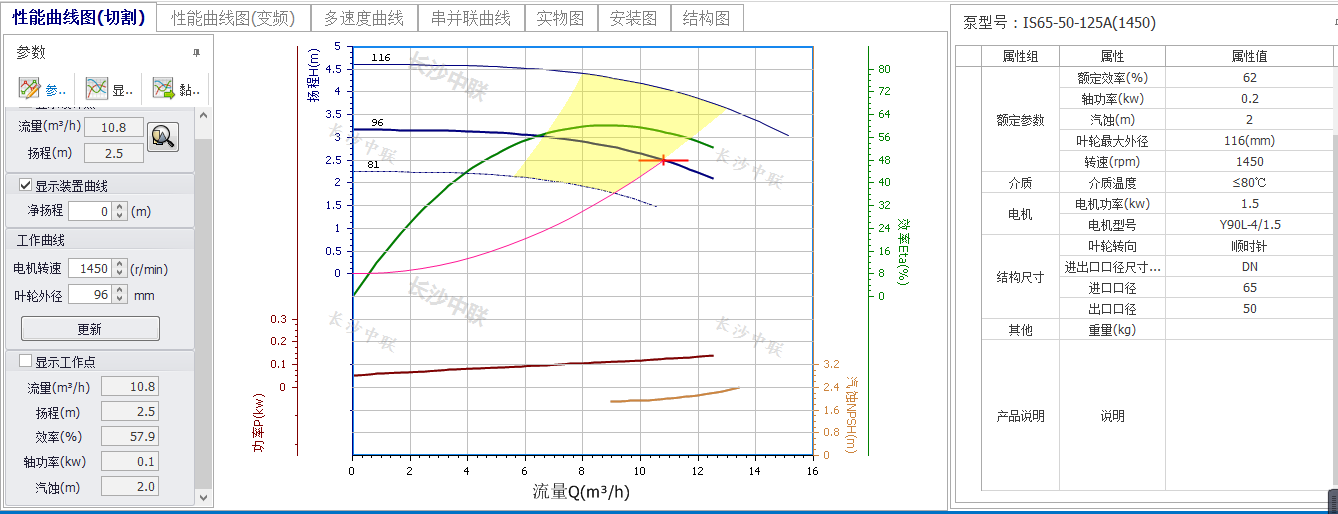1338x514 pixels.
Task: Click the 轴功率(kw) field showing 0.1
Action: tap(129, 462)
